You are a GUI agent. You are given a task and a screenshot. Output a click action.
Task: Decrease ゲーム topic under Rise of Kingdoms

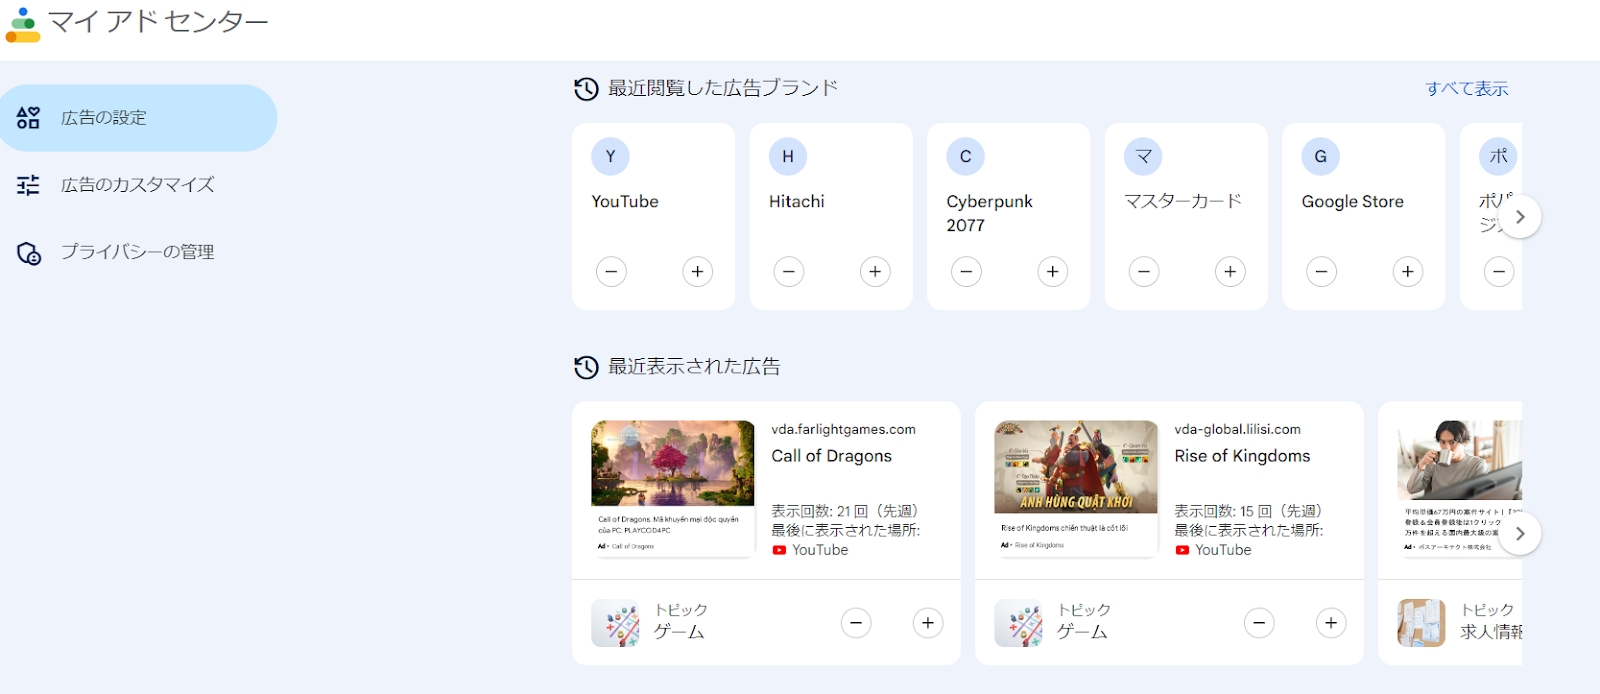point(1259,623)
